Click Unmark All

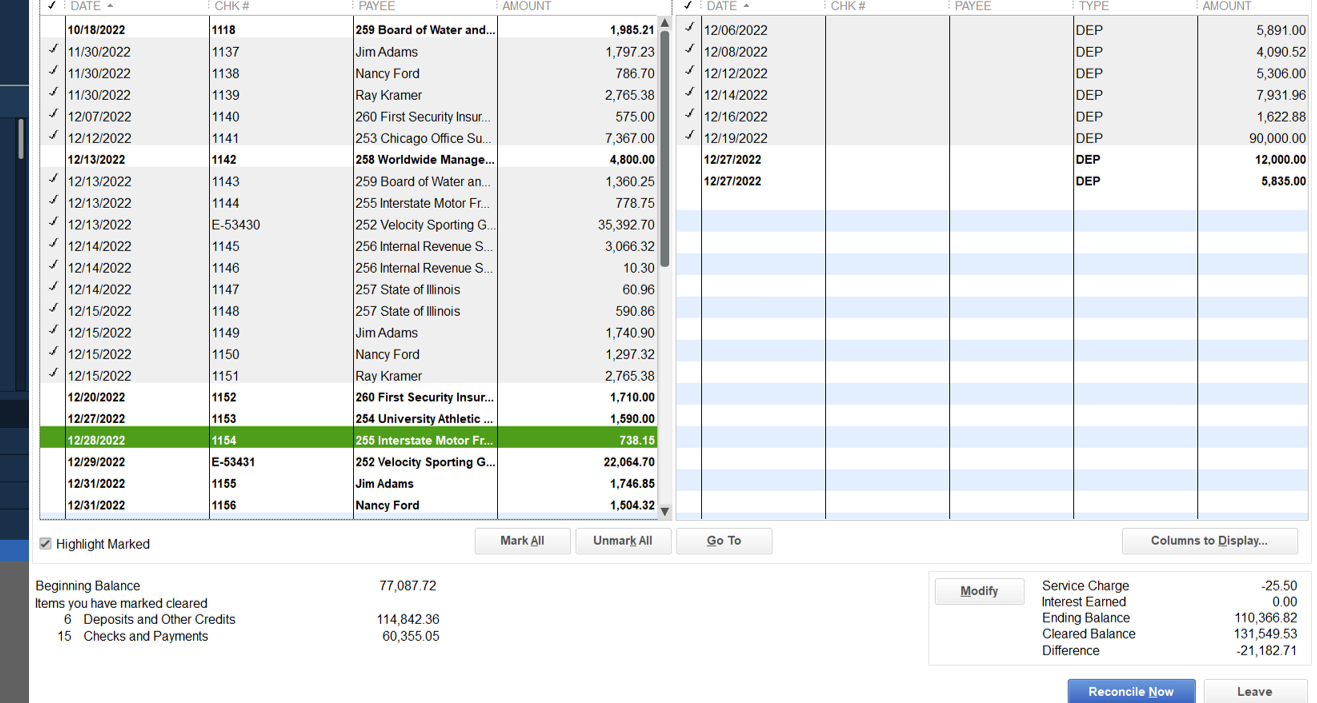coord(623,540)
